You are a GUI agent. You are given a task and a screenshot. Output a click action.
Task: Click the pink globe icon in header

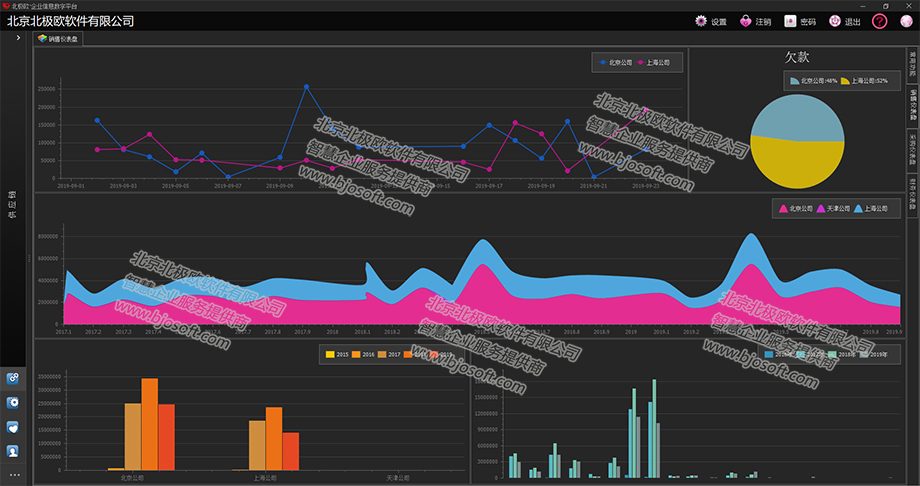pyautogui.click(x=906, y=21)
